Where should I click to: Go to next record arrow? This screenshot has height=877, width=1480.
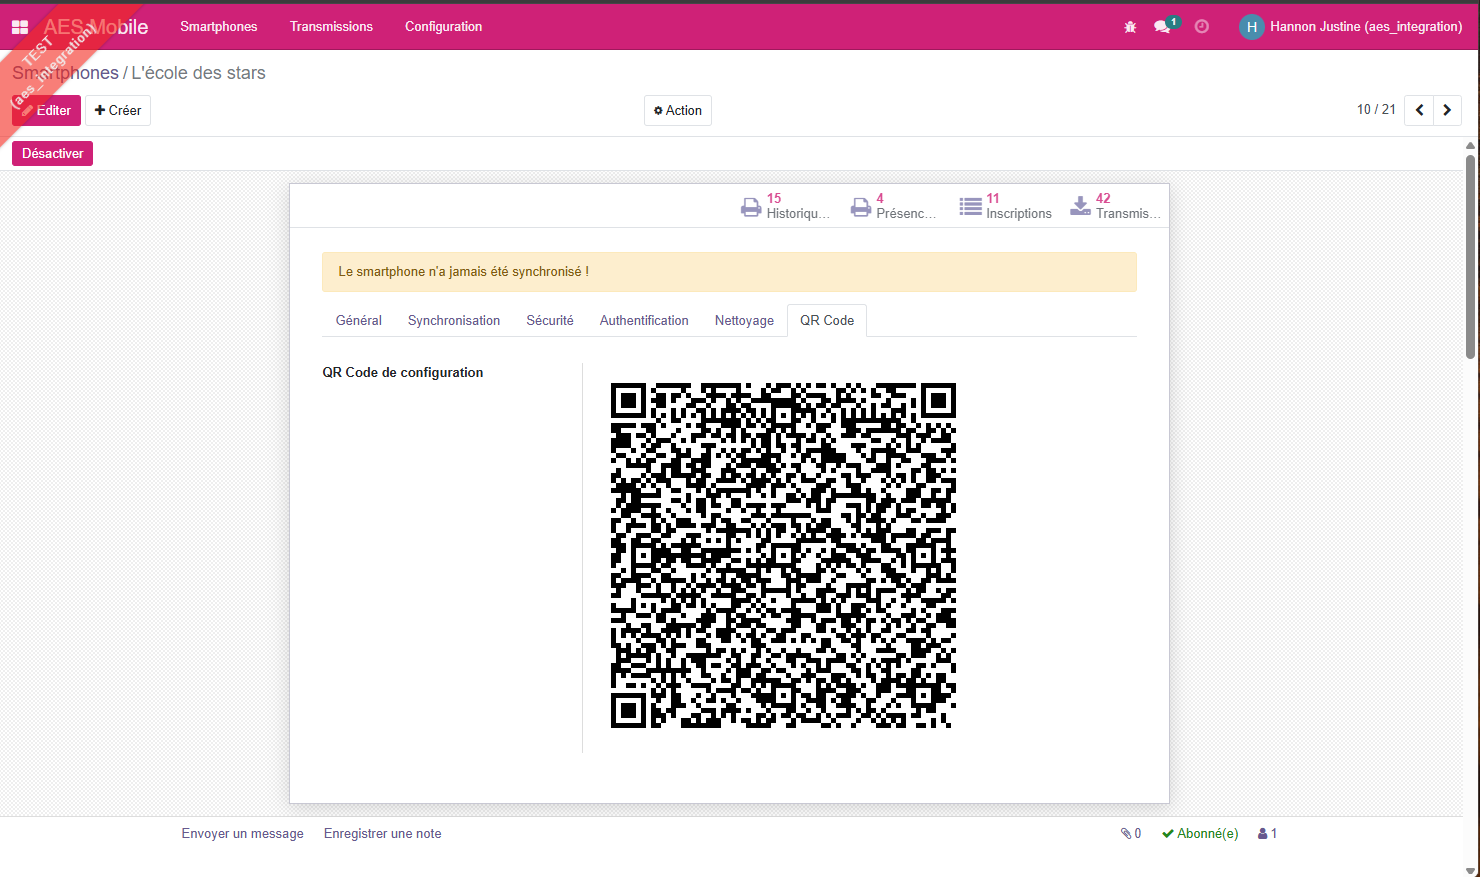coord(1447,110)
